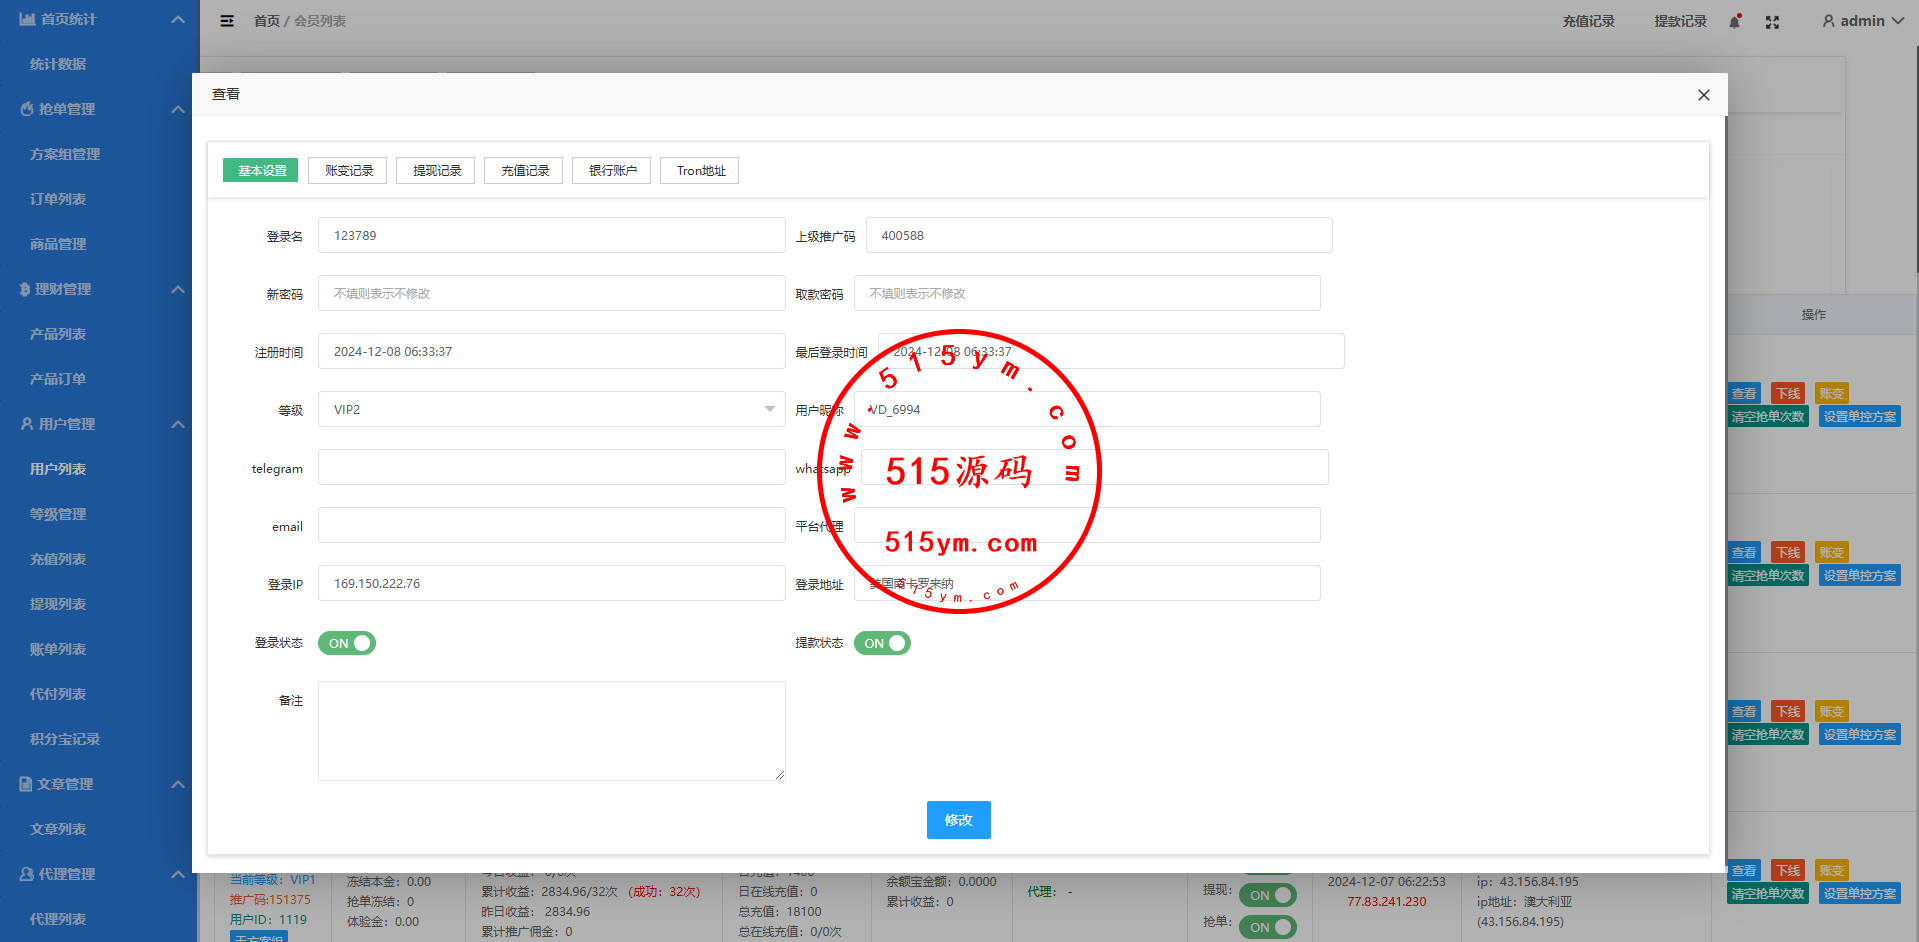Screen dimensions: 1919x942
Task: Open the 等级 VIP2 dropdown
Action: click(x=551, y=409)
